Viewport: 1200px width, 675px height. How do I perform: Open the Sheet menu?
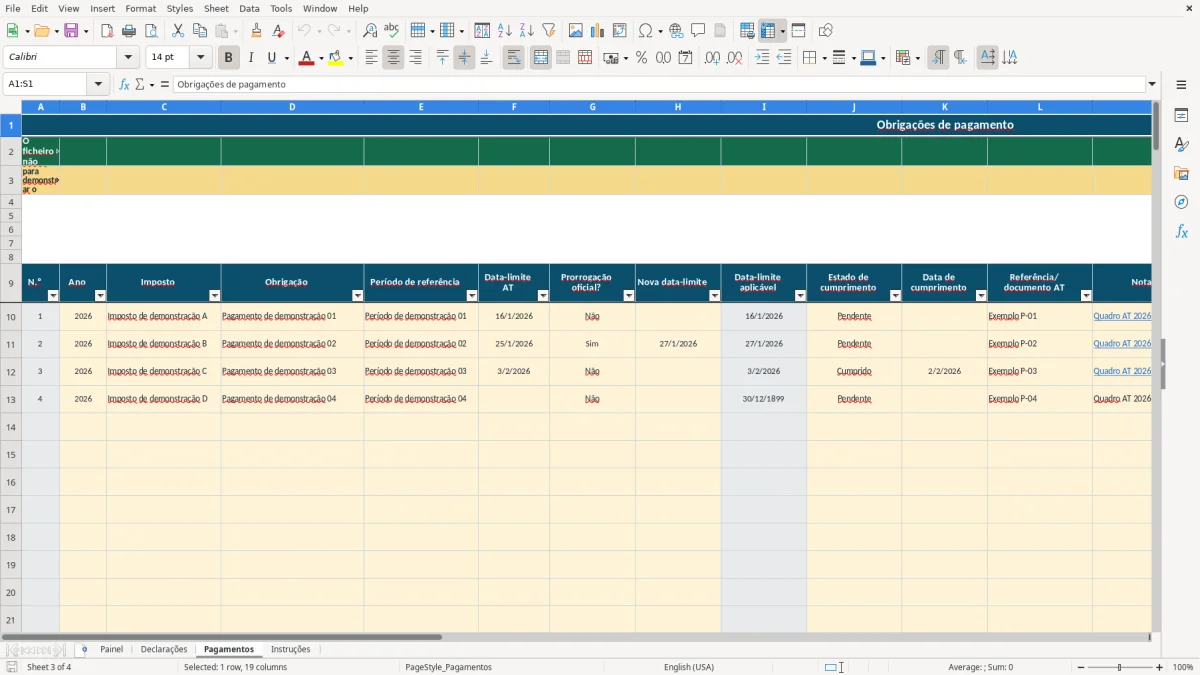(216, 8)
